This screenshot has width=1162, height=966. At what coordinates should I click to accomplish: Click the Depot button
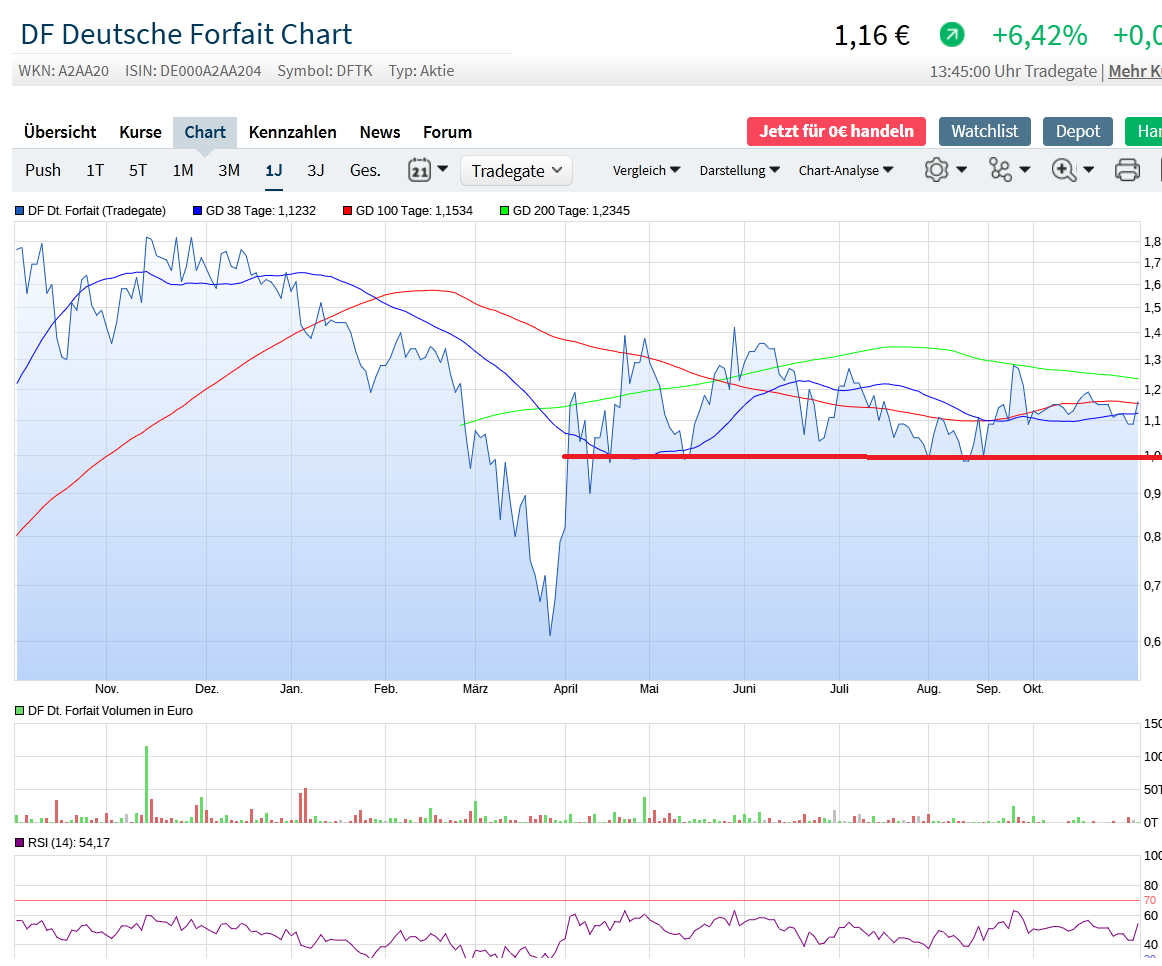click(x=1078, y=131)
